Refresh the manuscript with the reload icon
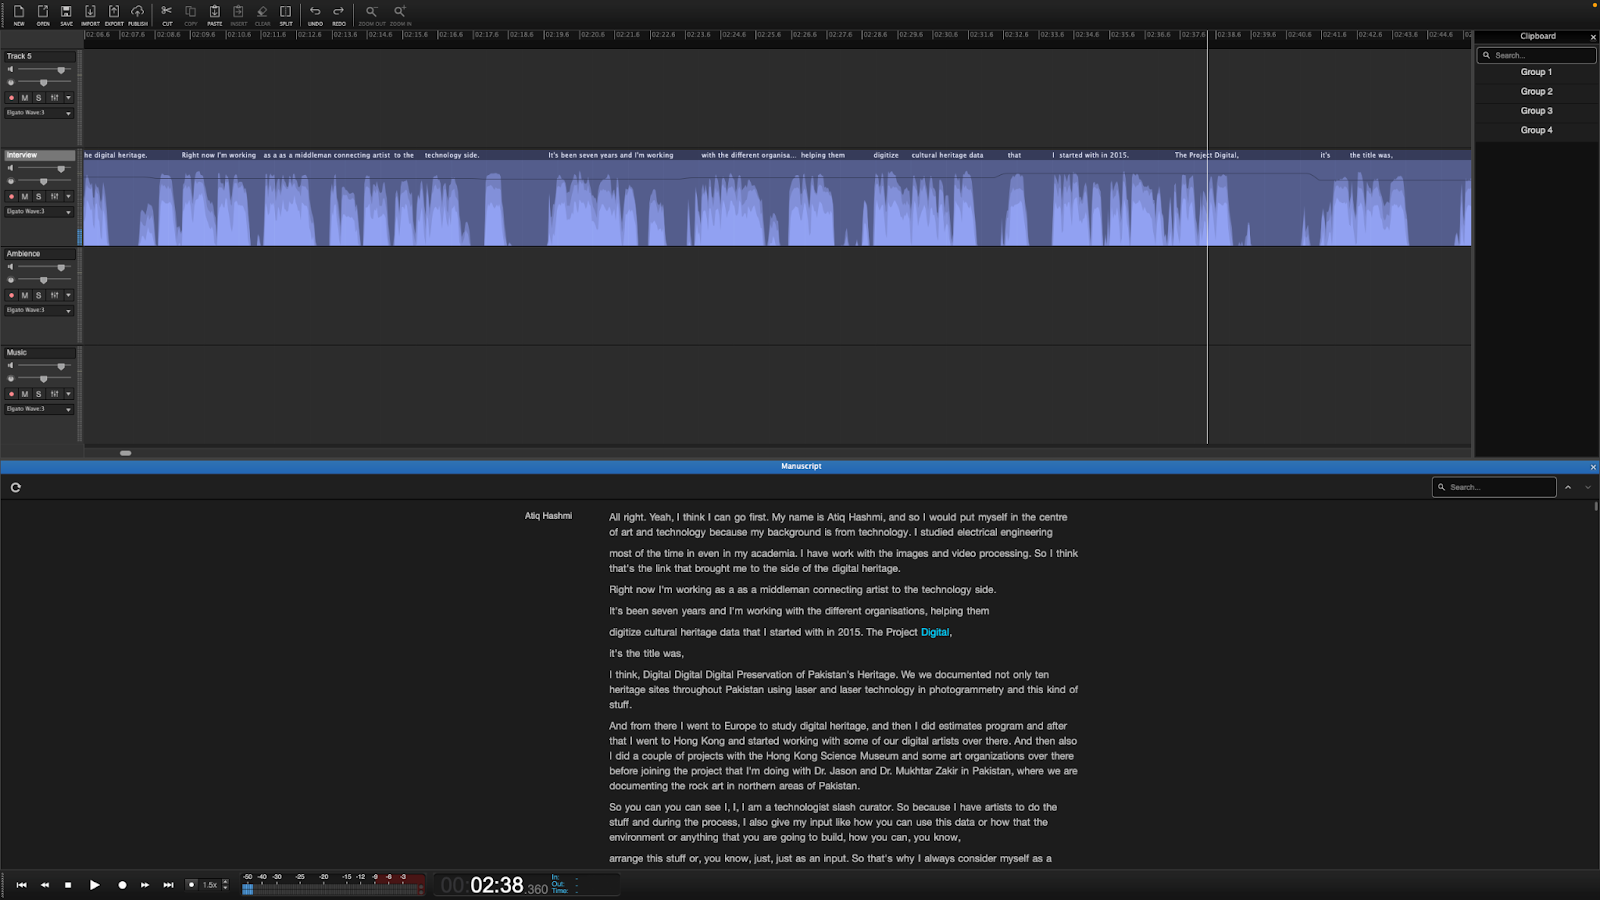Screen dimensions: 1600x900 16,488
